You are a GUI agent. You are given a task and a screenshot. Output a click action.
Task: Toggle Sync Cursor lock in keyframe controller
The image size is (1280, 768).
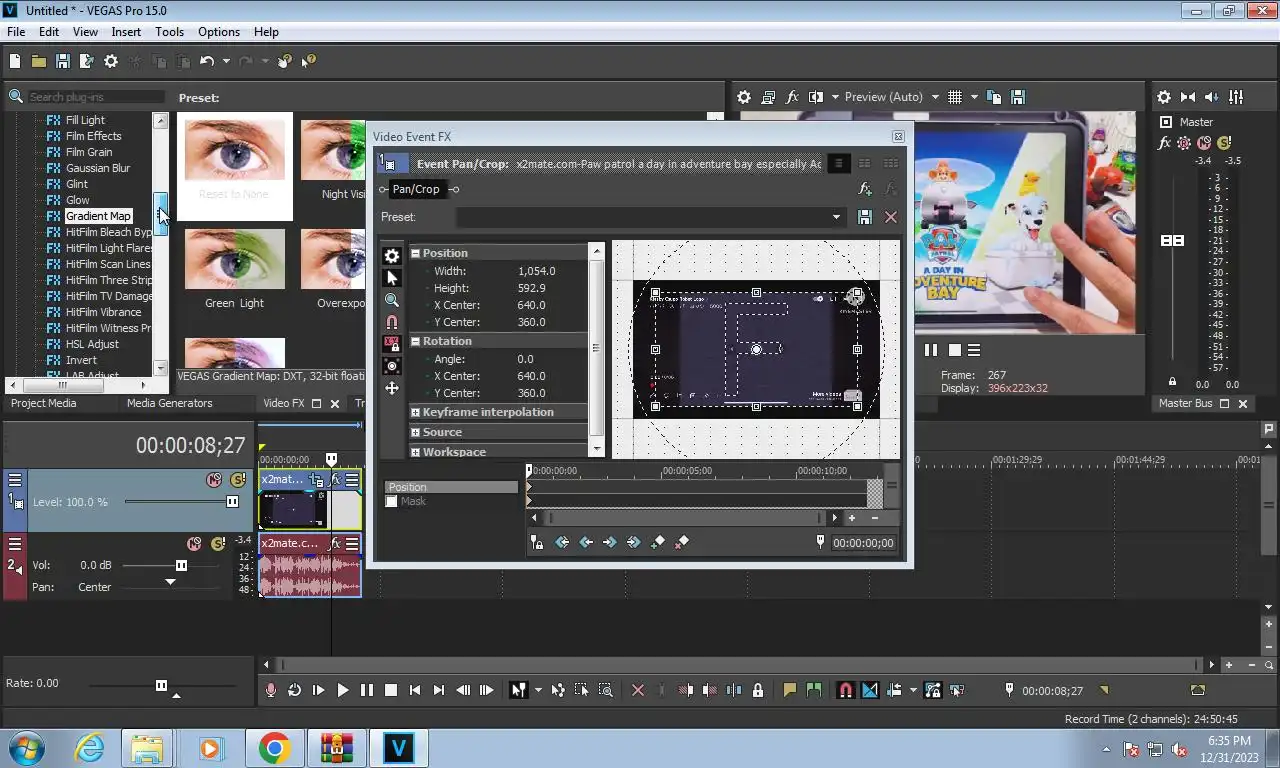click(x=538, y=542)
